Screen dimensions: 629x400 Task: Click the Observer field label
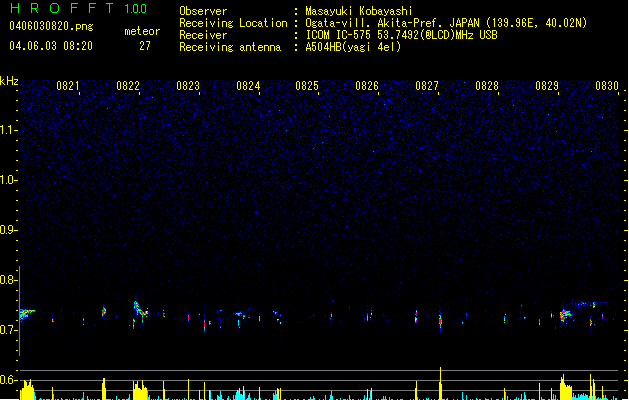pyautogui.click(x=203, y=11)
